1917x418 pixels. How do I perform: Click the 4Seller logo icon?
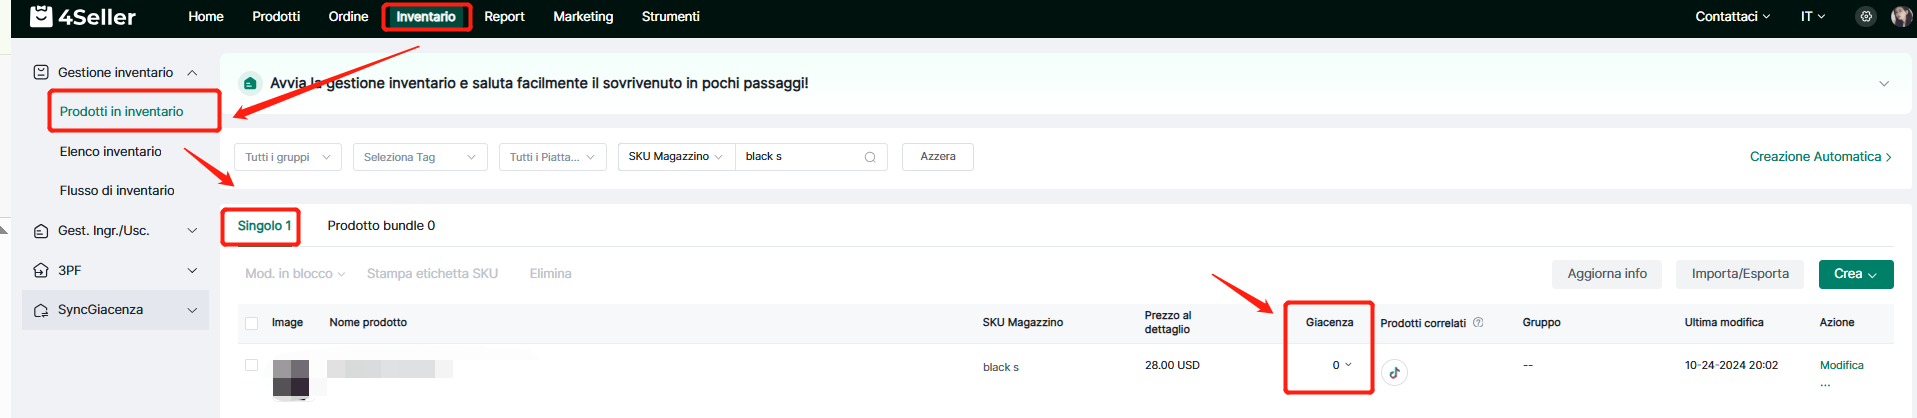(41, 16)
